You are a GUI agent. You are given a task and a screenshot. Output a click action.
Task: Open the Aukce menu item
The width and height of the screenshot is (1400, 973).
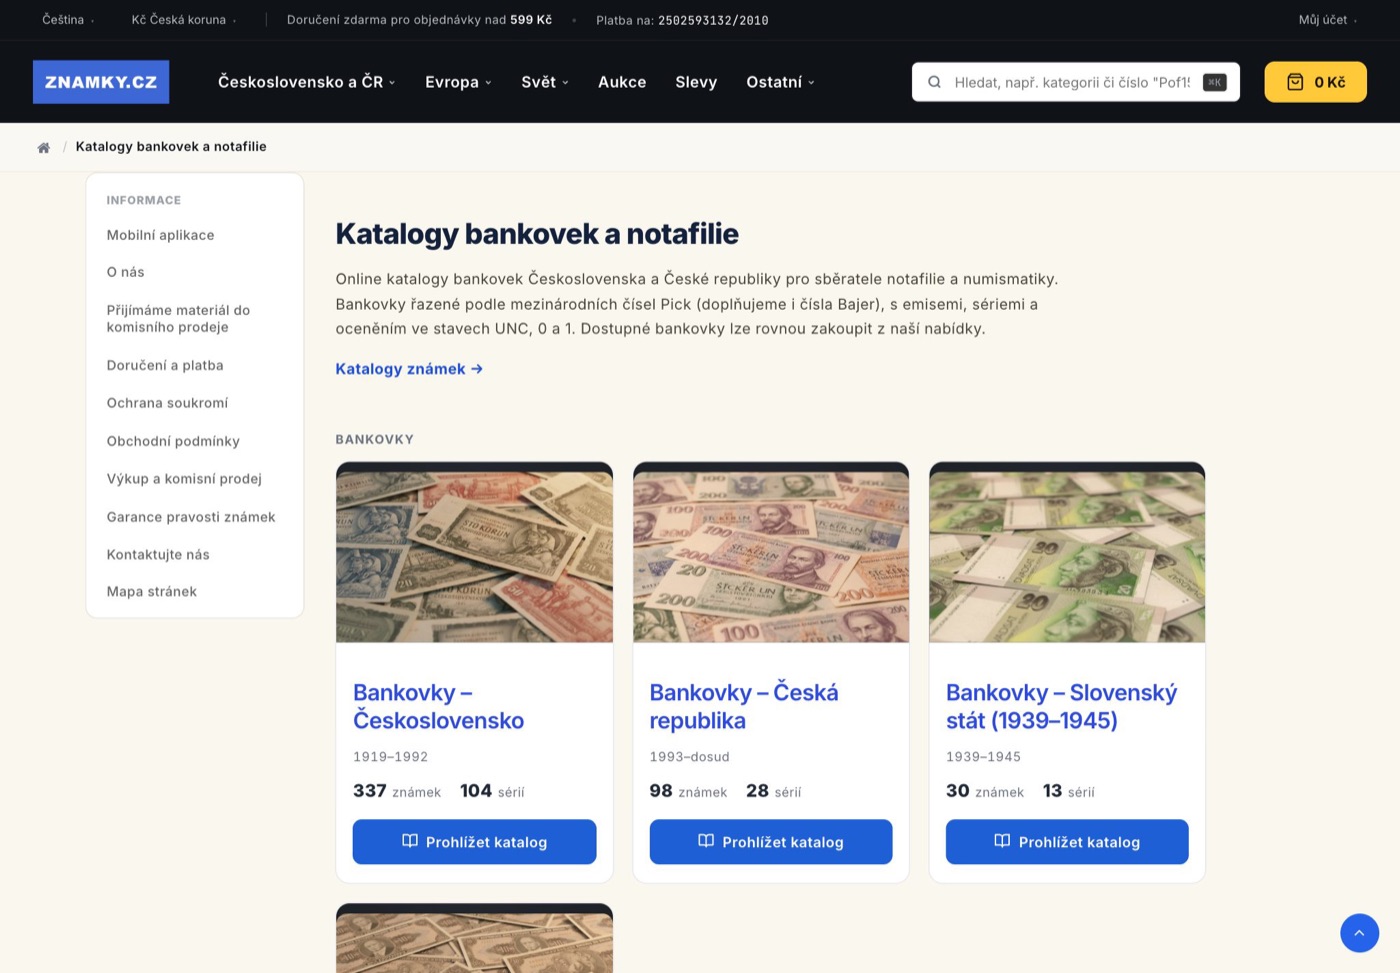[622, 82]
